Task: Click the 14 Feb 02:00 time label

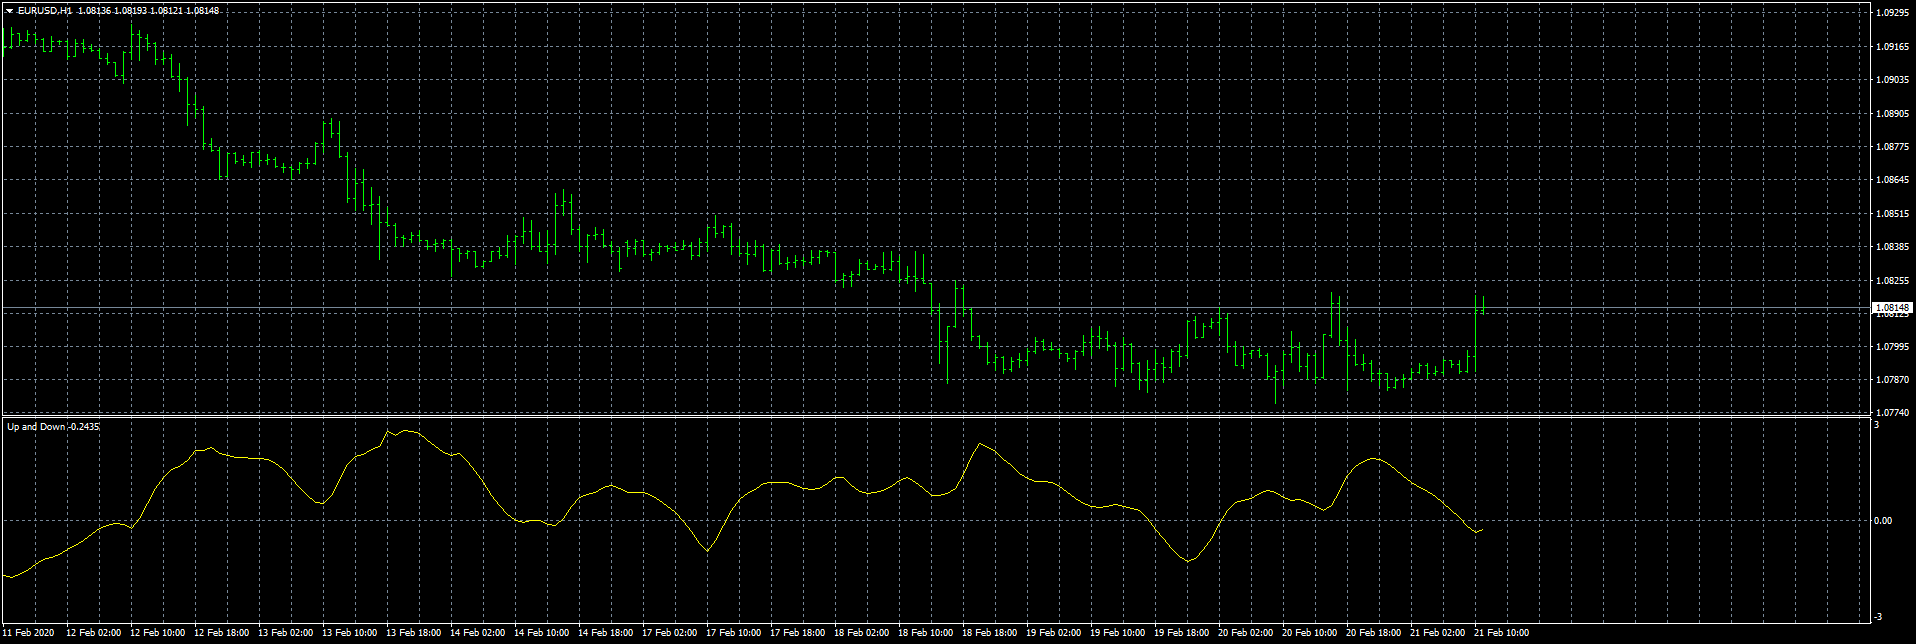Action: click(478, 633)
